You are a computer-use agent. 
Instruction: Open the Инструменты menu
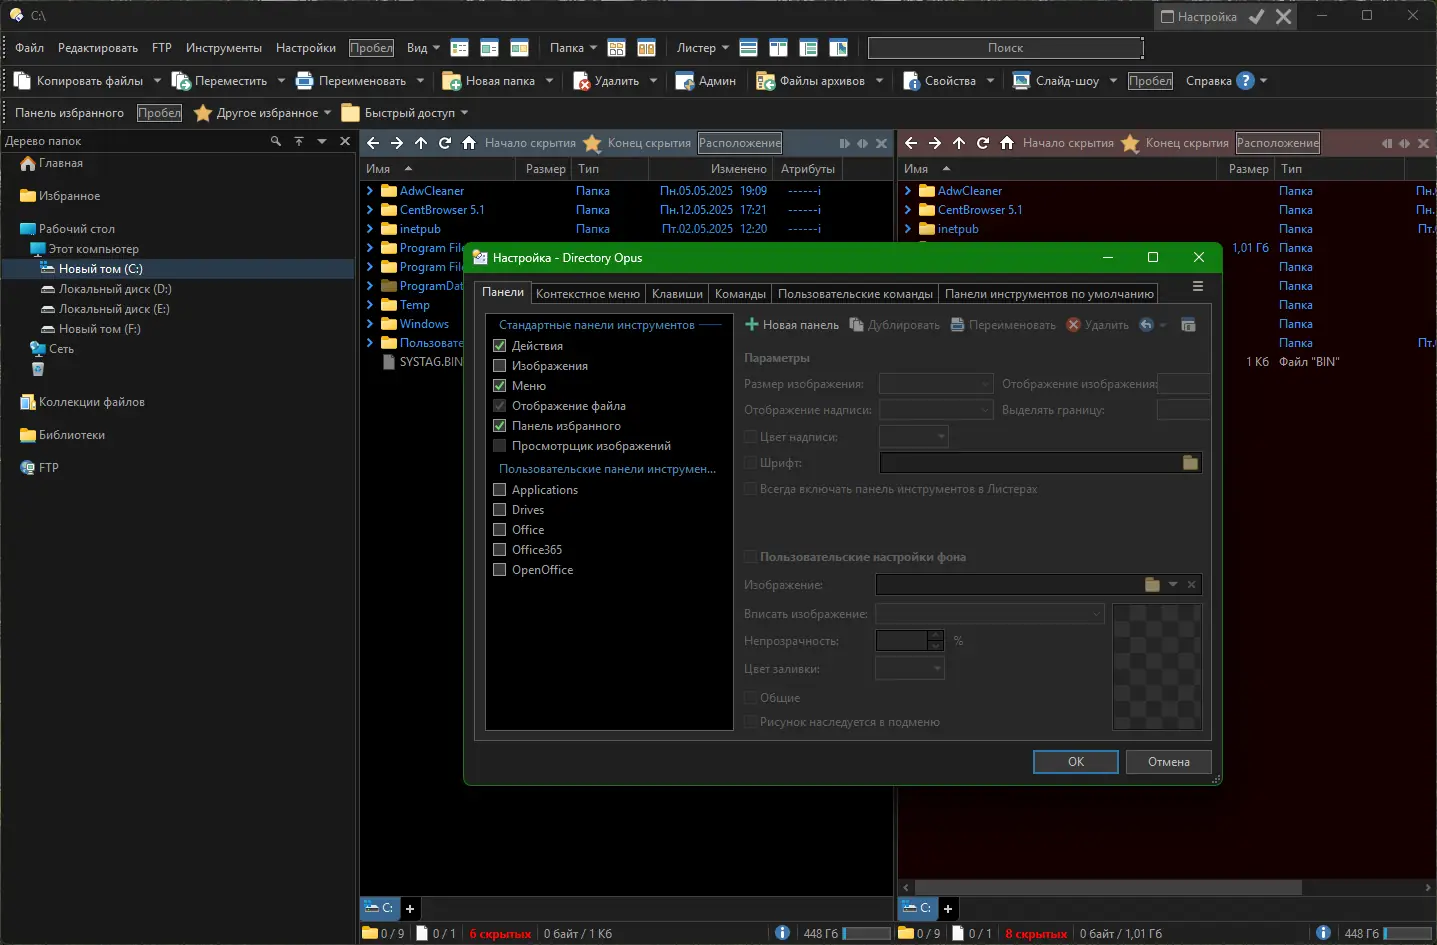[223, 48]
